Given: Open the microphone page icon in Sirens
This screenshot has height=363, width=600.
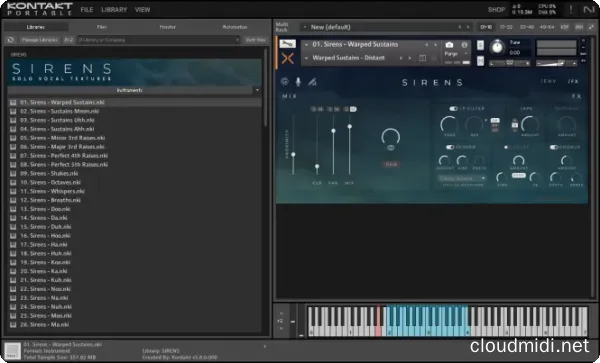Looking at the screenshot, I should point(298,81).
